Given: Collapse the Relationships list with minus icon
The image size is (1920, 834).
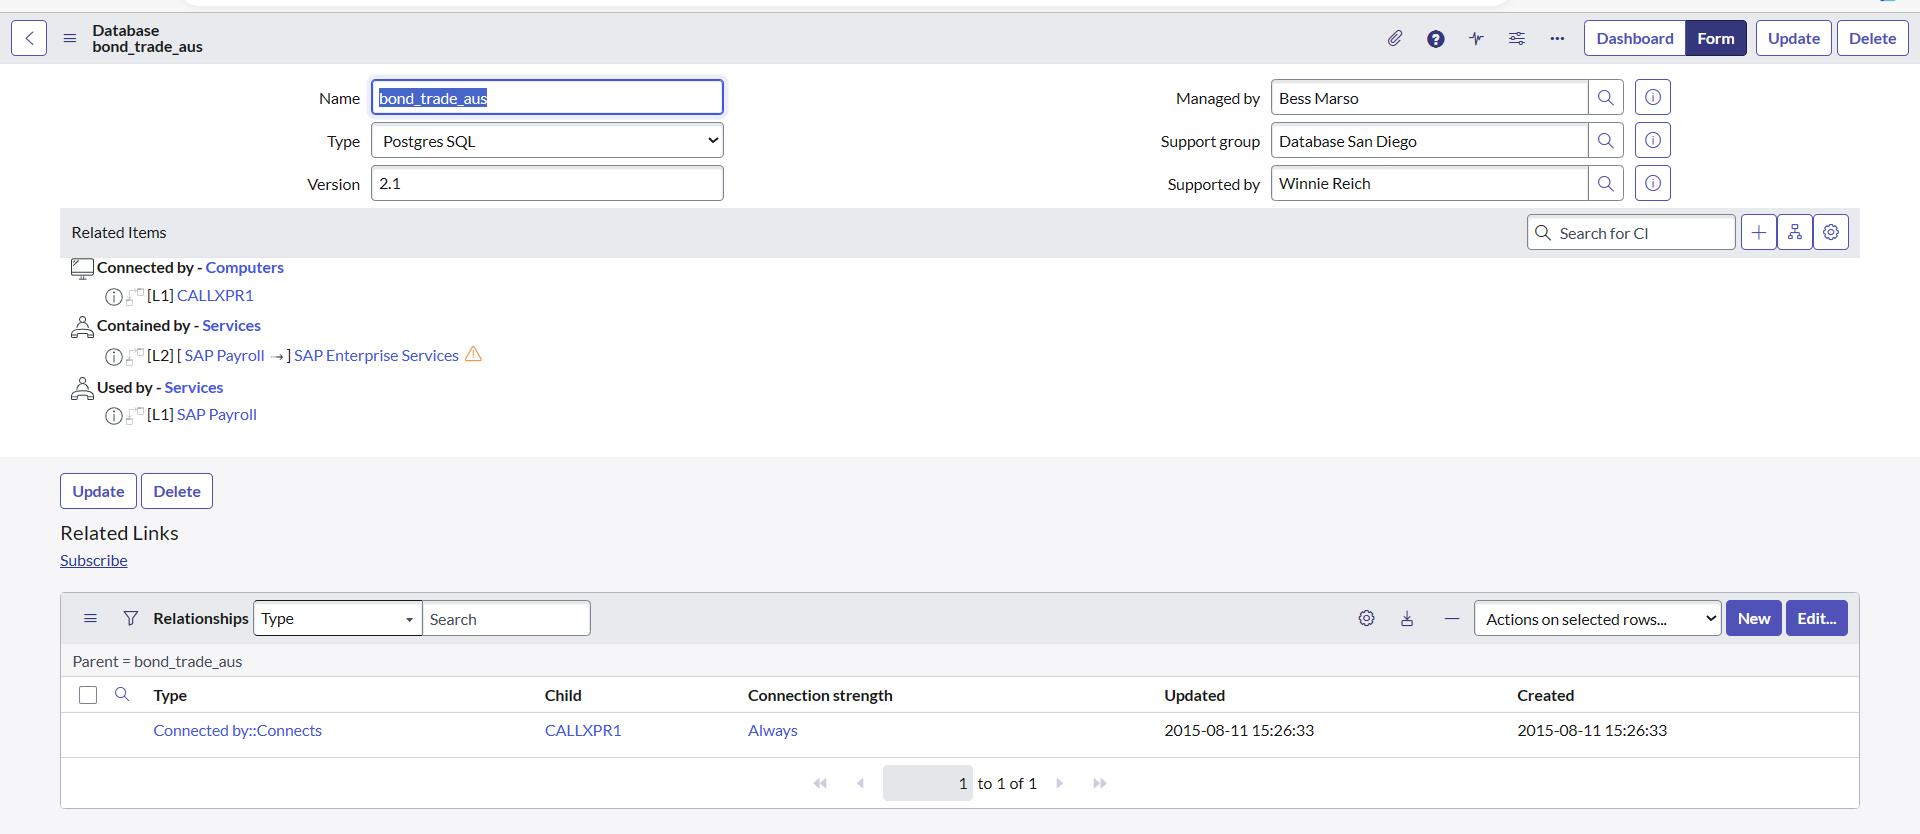Looking at the screenshot, I should coord(1452,618).
